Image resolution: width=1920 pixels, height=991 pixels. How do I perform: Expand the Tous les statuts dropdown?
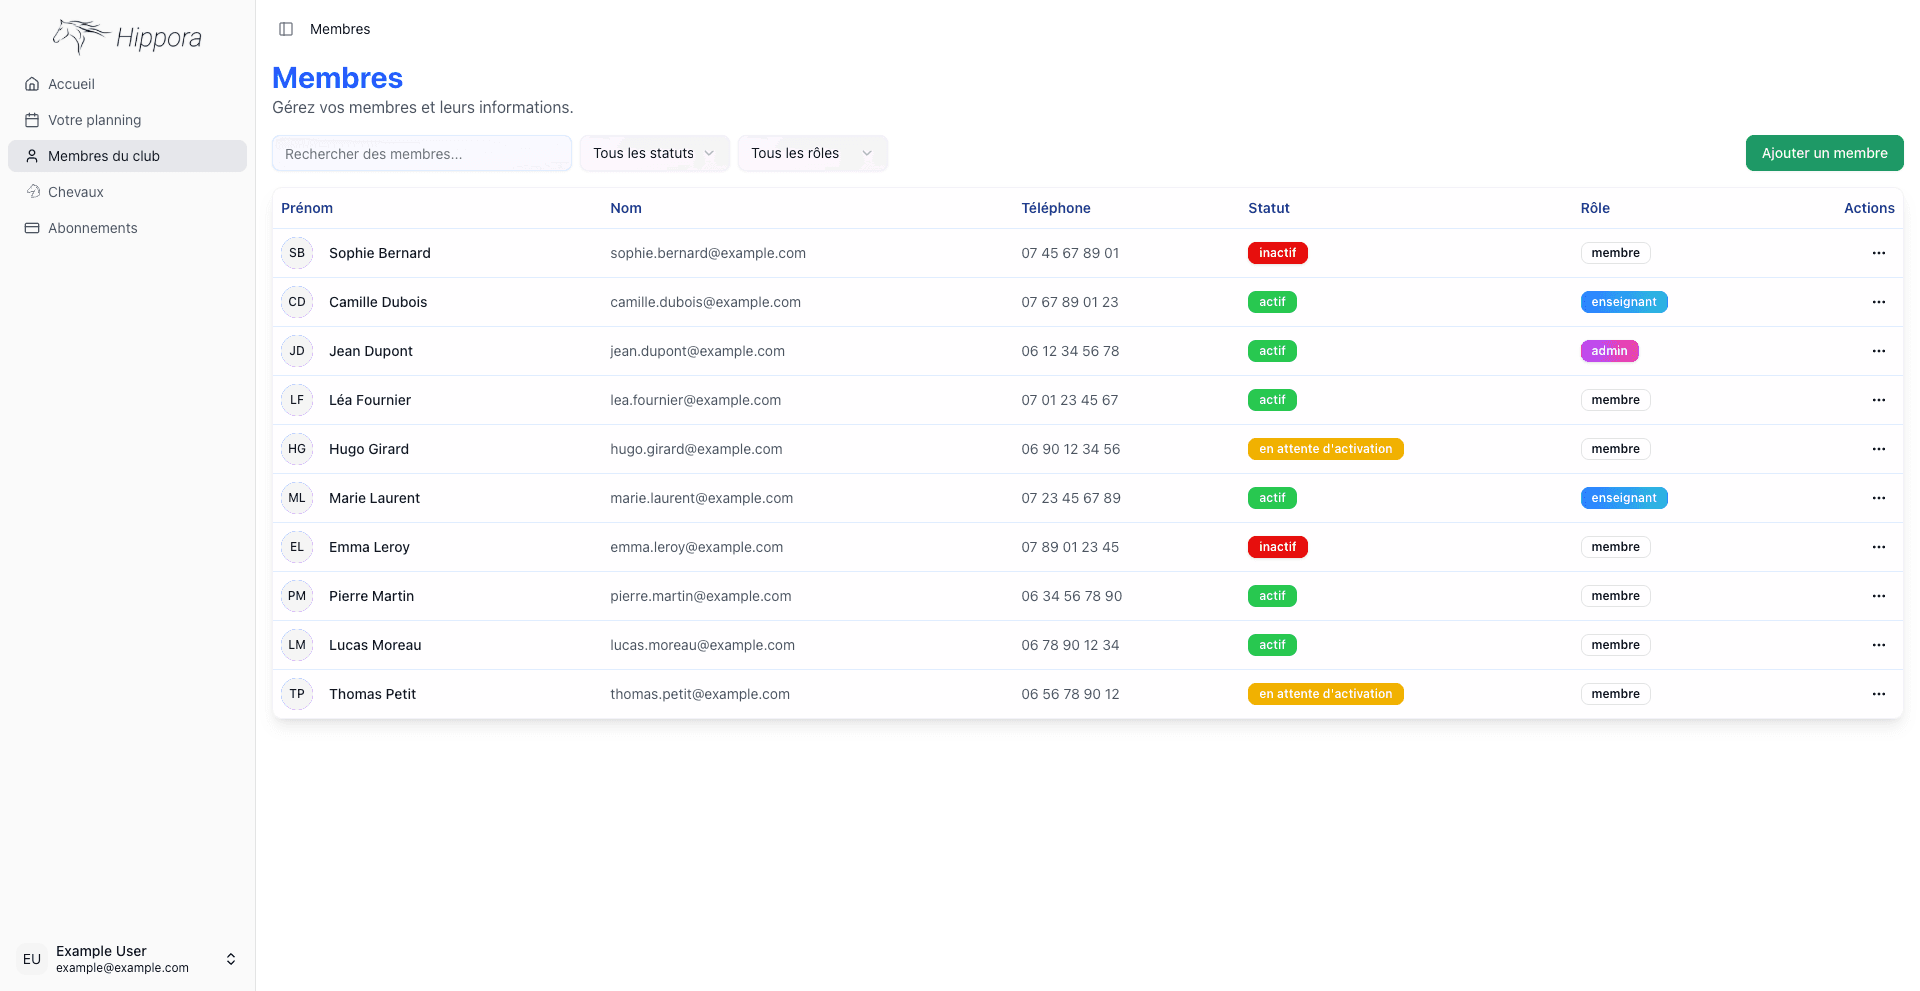tap(654, 153)
